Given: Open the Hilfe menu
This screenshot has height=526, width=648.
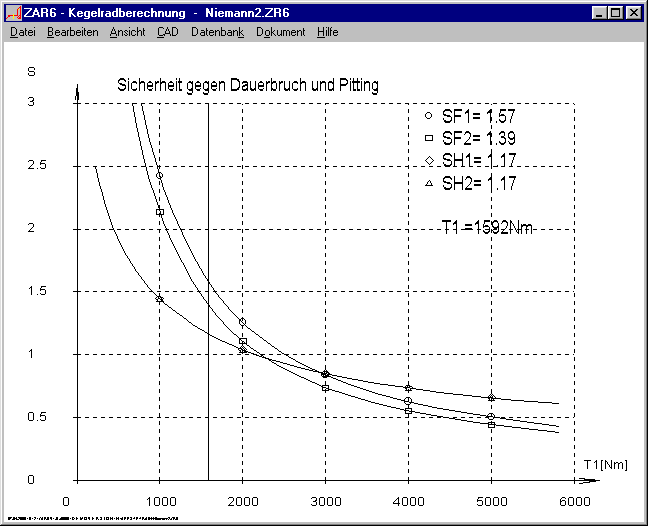Looking at the screenshot, I should click(x=327, y=32).
